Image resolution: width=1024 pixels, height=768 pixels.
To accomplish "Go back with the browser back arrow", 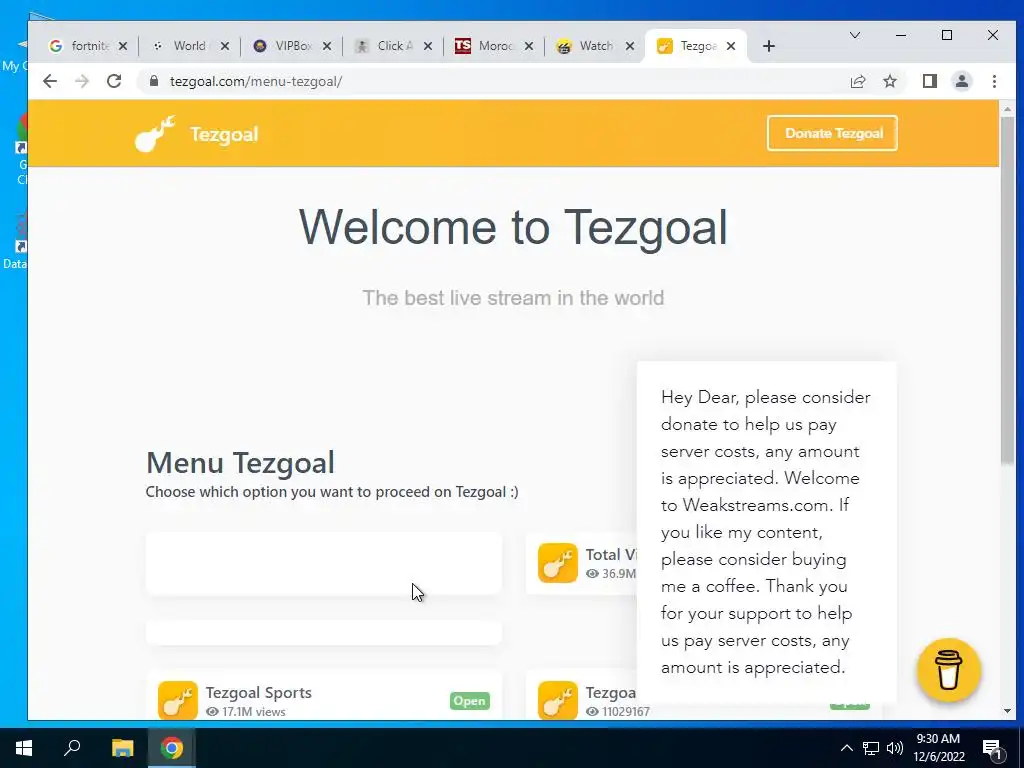I will point(50,81).
